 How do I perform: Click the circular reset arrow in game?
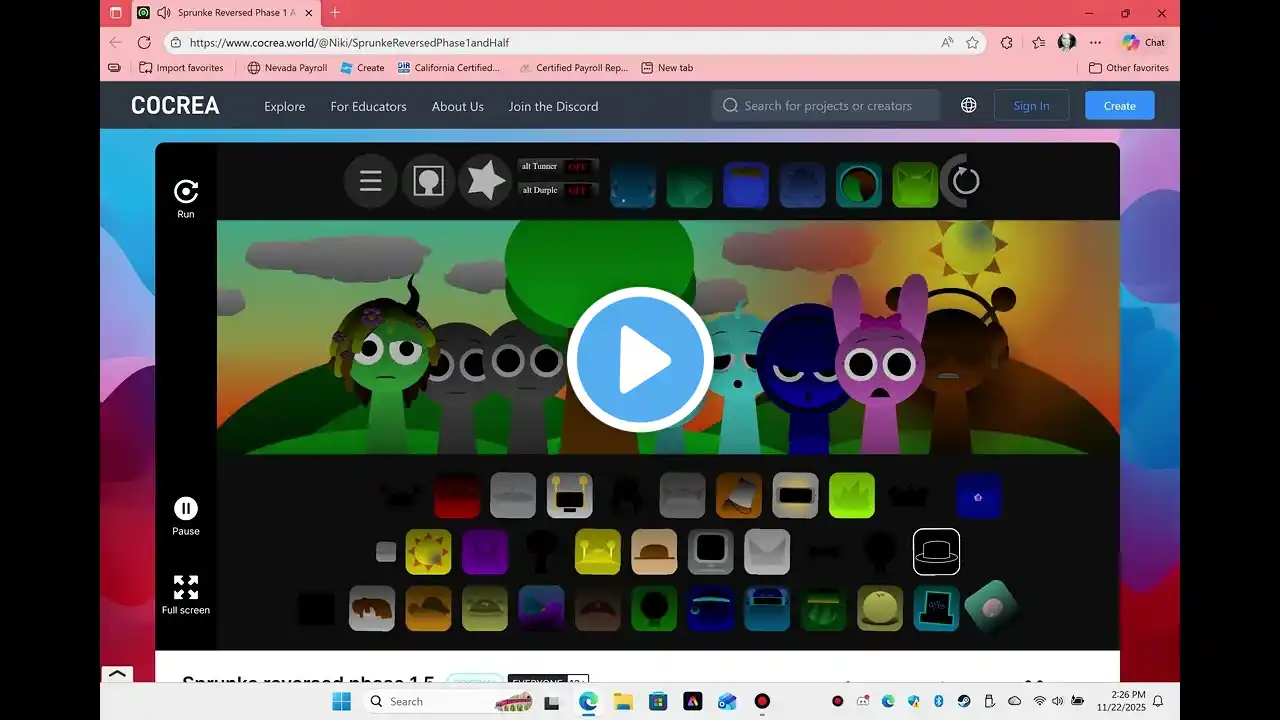point(965,181)
